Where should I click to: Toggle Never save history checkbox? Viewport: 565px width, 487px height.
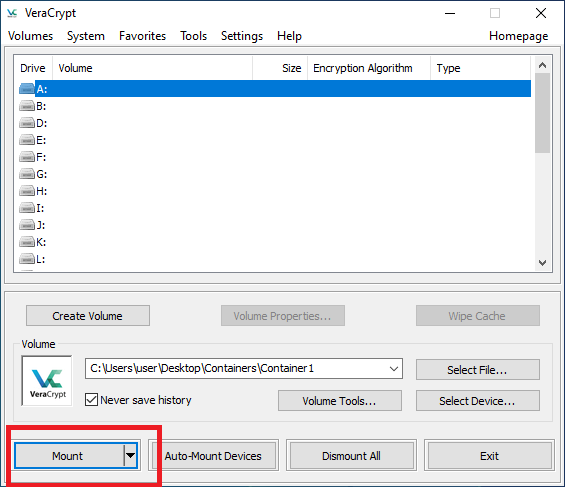tap(91, 400)
